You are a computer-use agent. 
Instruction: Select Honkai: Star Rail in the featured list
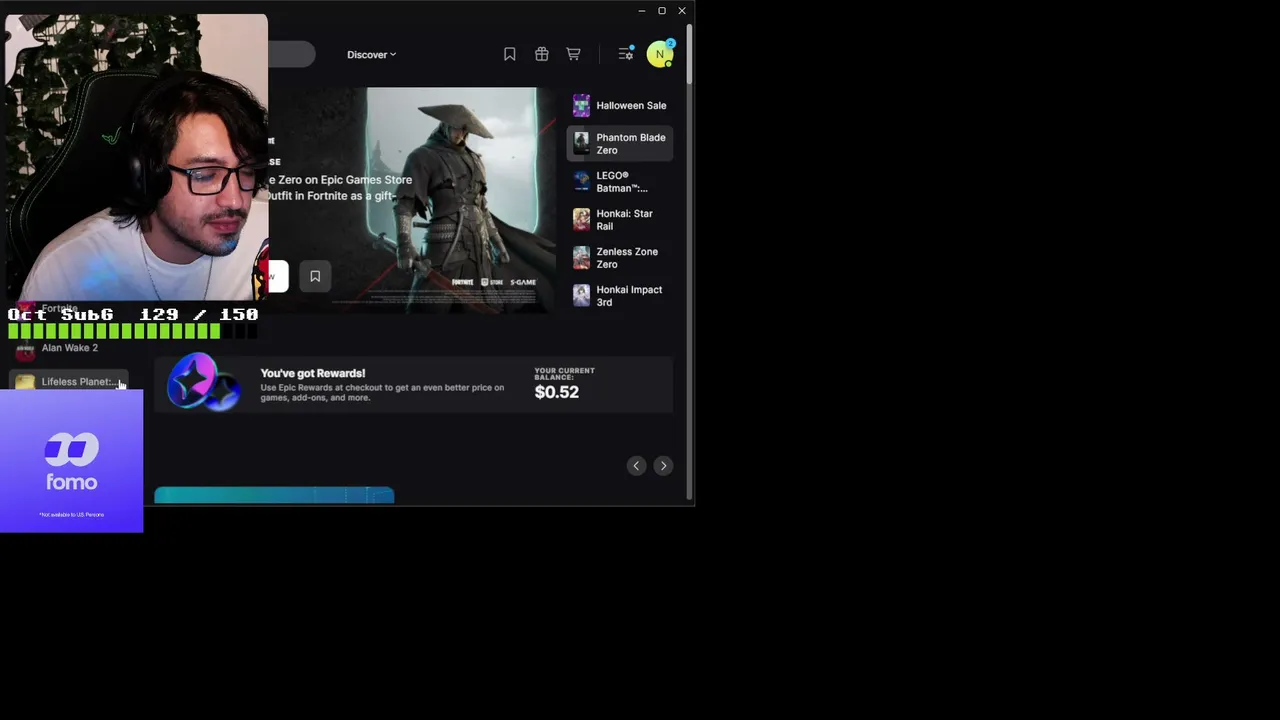[x=620, y=220]
